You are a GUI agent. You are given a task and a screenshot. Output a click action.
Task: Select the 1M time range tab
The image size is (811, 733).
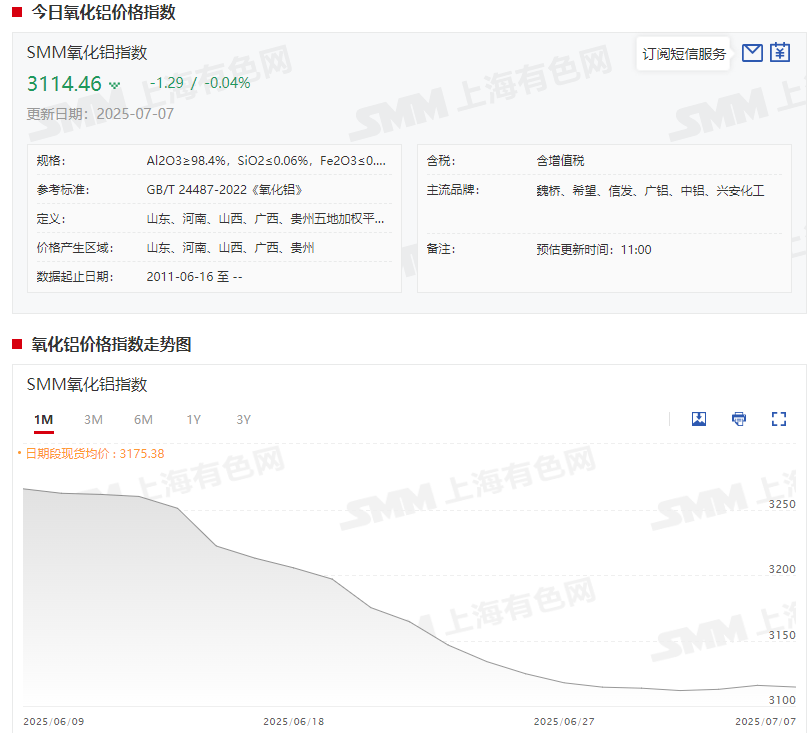point(43,420)
